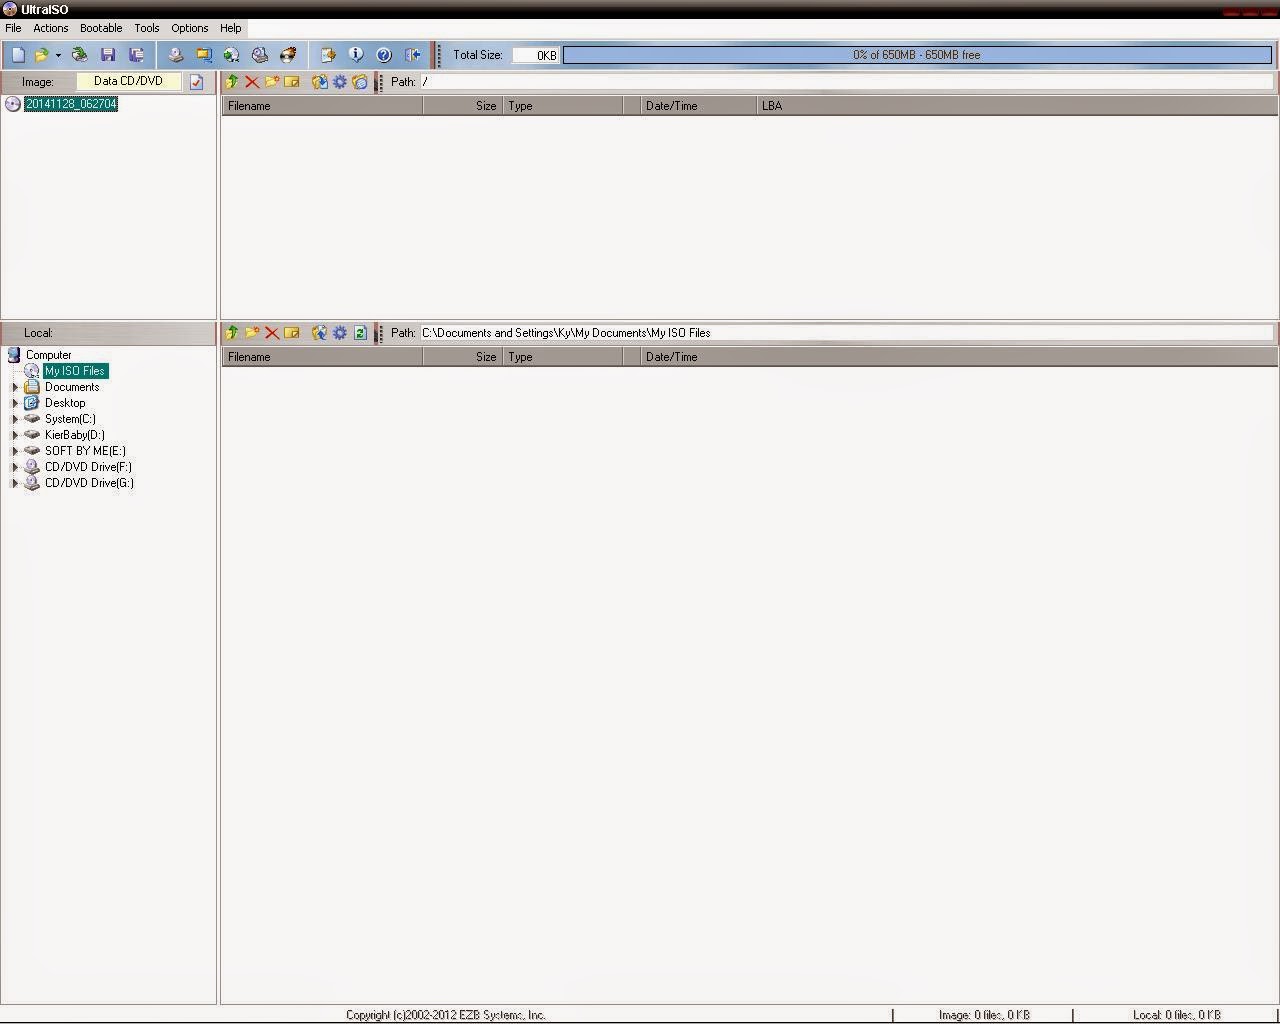Image resolution: width=1280 pixels, height=1024 pixels.
Task: Open the Options menu
Action: (189, 28)
